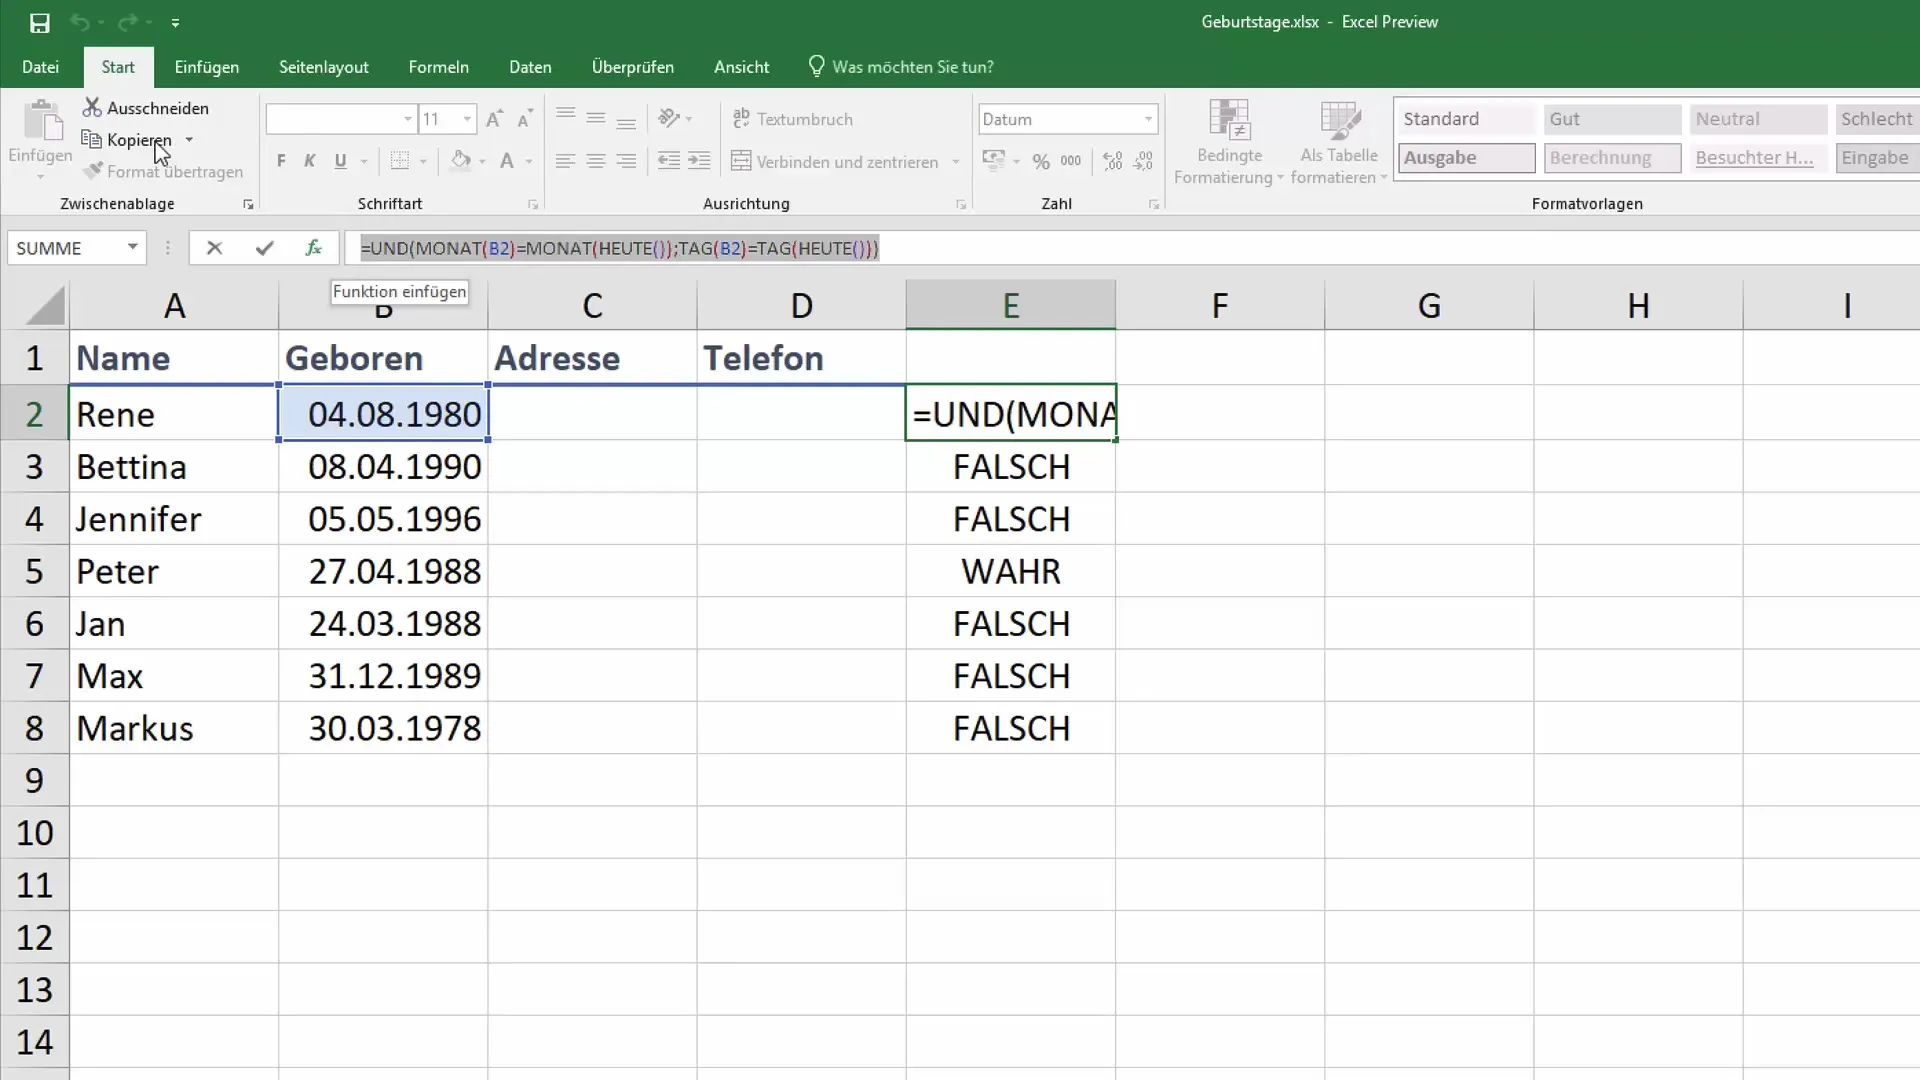Click Ausschneiden scissors button

[146, 108]
